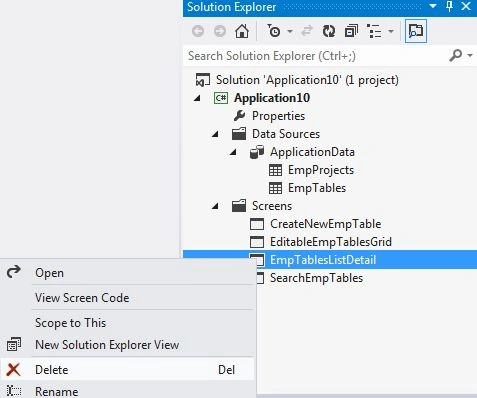
Task: Open the Solution Explorer window position menu
Action: click(x=433, y=6)
